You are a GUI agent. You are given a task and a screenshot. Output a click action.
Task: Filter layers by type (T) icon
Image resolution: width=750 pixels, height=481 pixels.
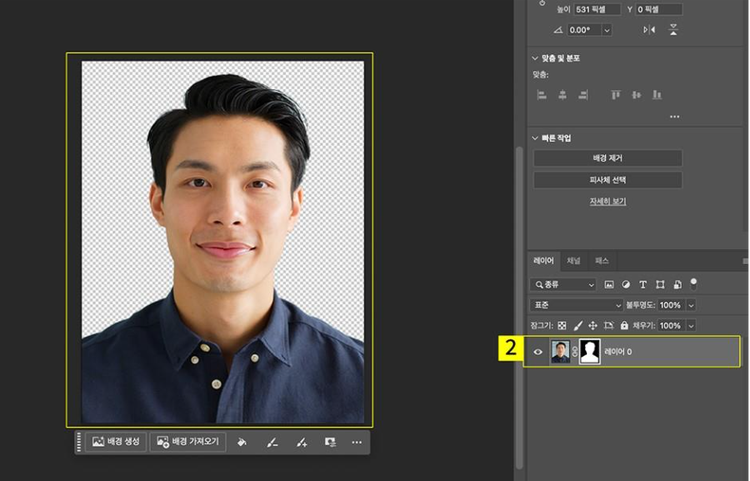point(643,285)
